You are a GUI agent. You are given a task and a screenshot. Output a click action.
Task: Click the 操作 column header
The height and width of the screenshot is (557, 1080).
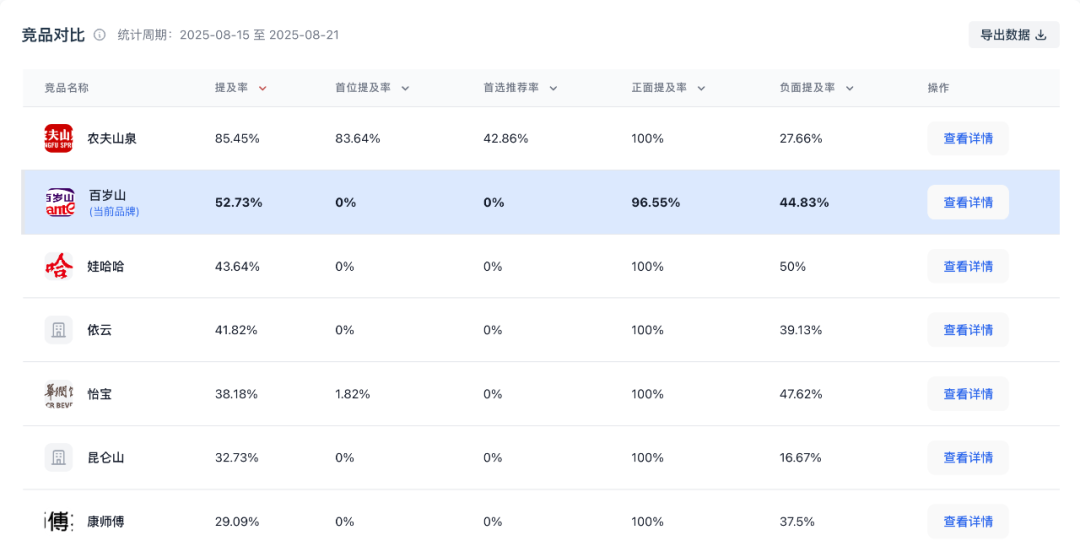click(x=938, y=88)
